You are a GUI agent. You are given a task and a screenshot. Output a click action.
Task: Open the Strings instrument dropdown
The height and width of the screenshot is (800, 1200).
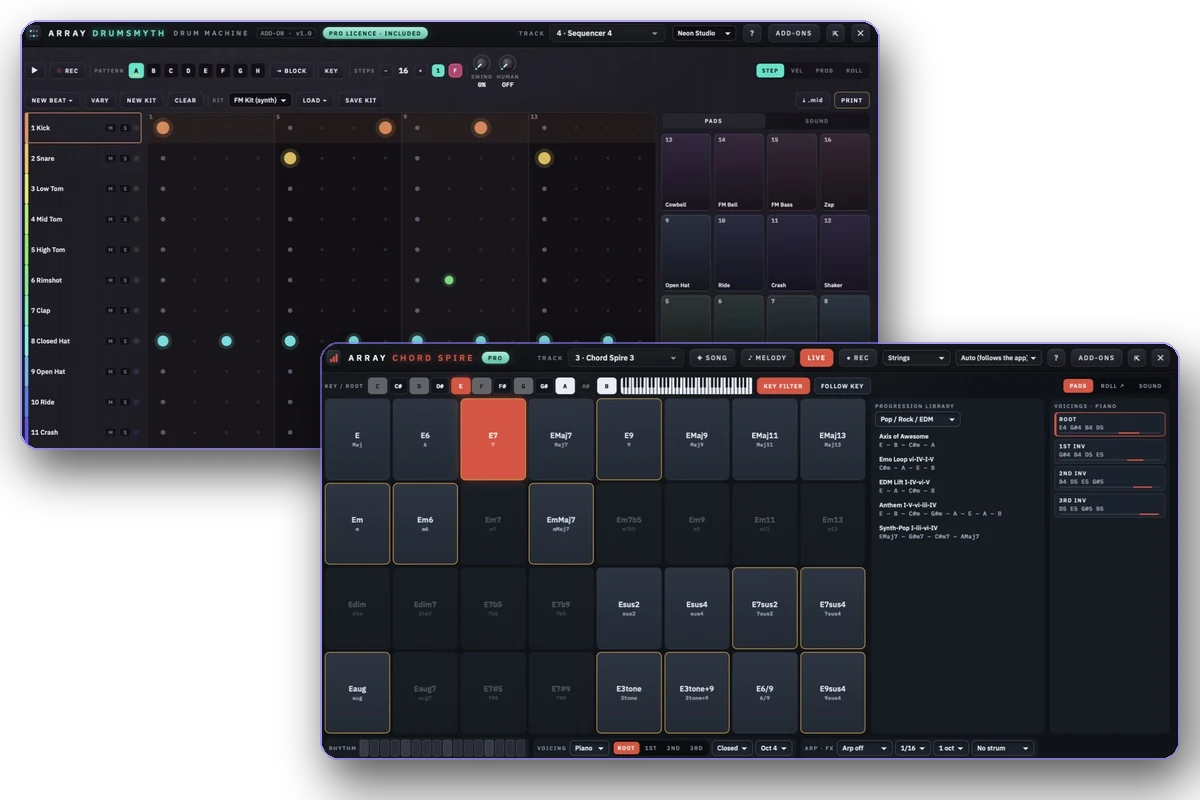[915, 358]
